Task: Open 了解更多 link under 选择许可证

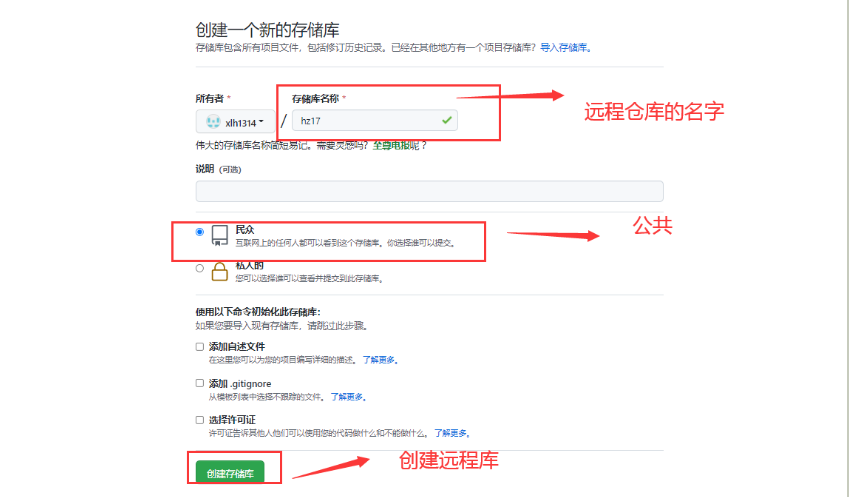Action: [x=452, y=433]
